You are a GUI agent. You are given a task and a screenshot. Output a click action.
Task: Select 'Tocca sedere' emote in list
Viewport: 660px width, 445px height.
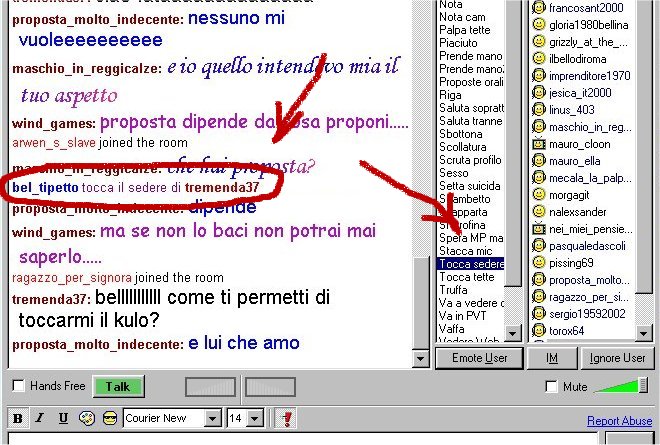[471, 264]
